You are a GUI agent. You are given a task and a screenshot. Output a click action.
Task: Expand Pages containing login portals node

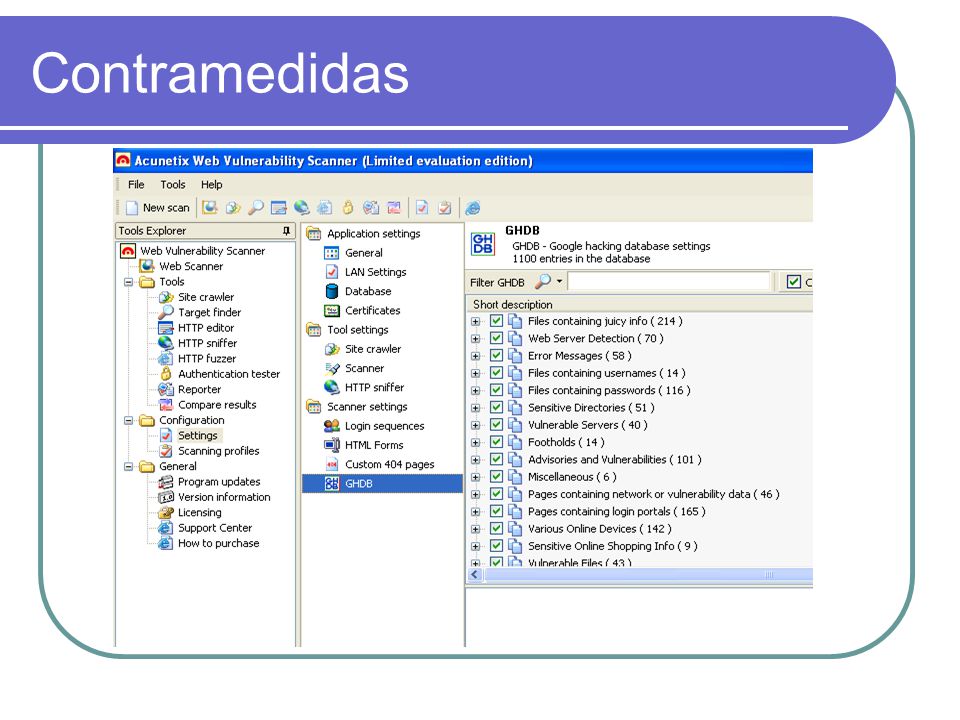[x=475, y=511]
